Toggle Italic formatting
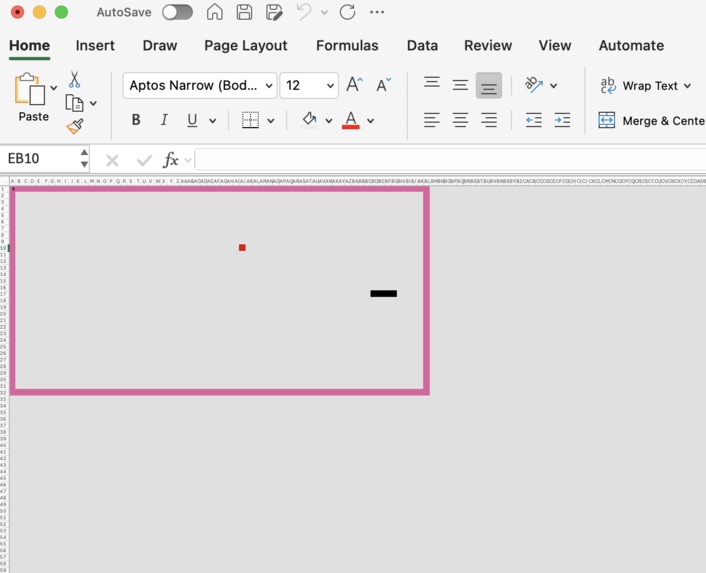The width and height of the screenshot is (706, 573). pos(164,120)
